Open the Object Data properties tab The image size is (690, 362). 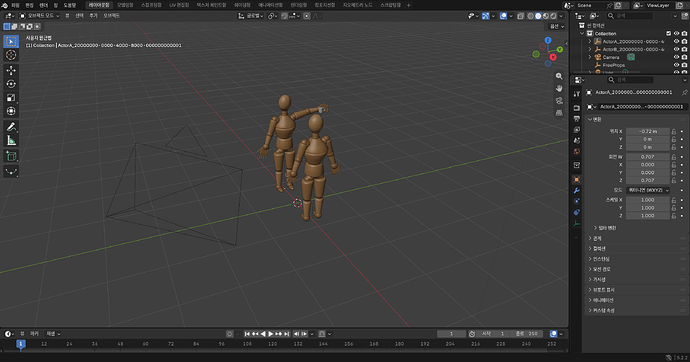click(x=576, y=223)
